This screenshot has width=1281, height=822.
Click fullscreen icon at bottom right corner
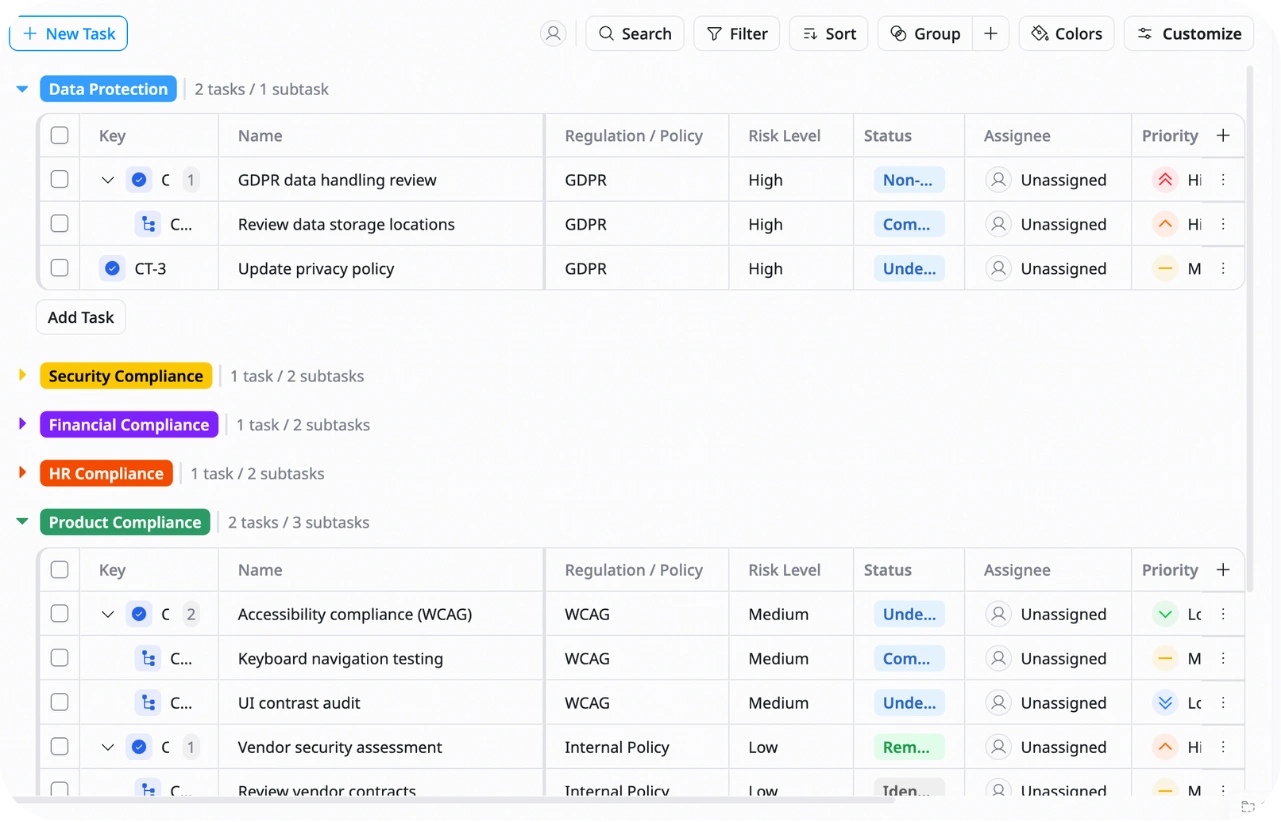tap(1248, 806)
